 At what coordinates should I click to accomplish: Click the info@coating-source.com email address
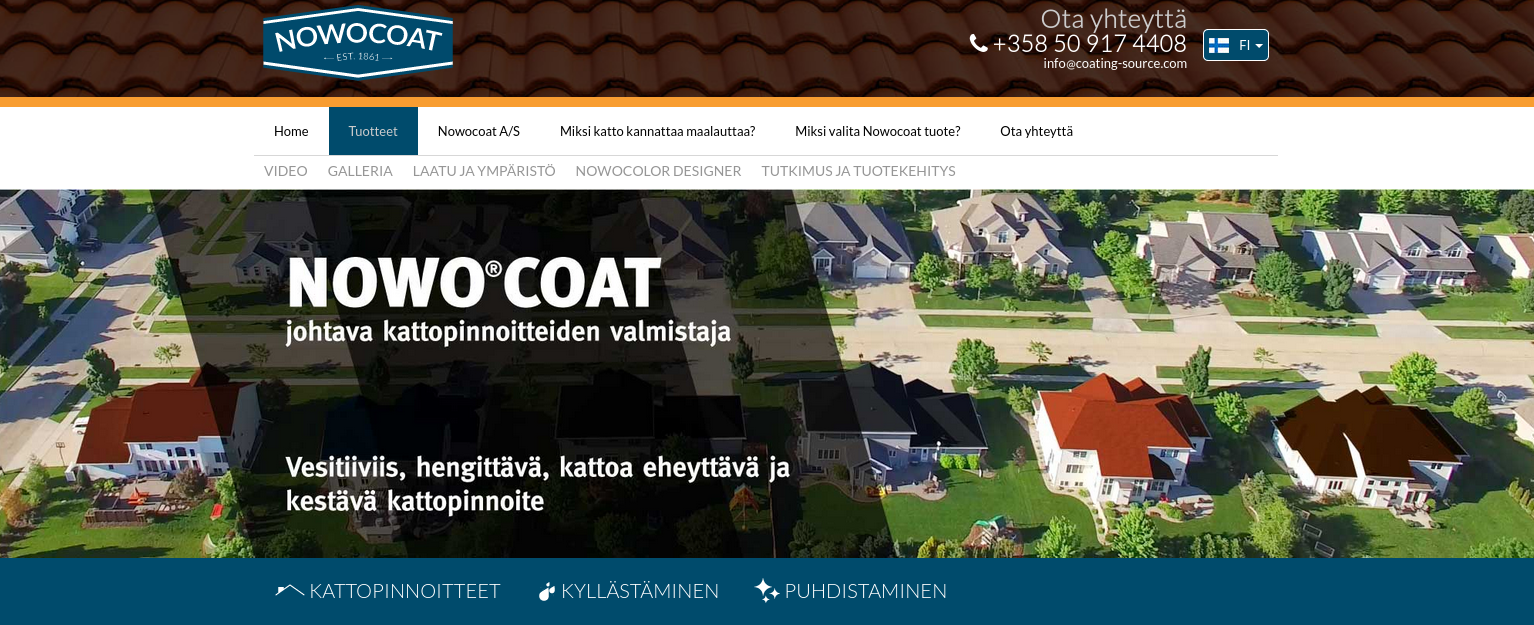click(x=1114, y=63)
